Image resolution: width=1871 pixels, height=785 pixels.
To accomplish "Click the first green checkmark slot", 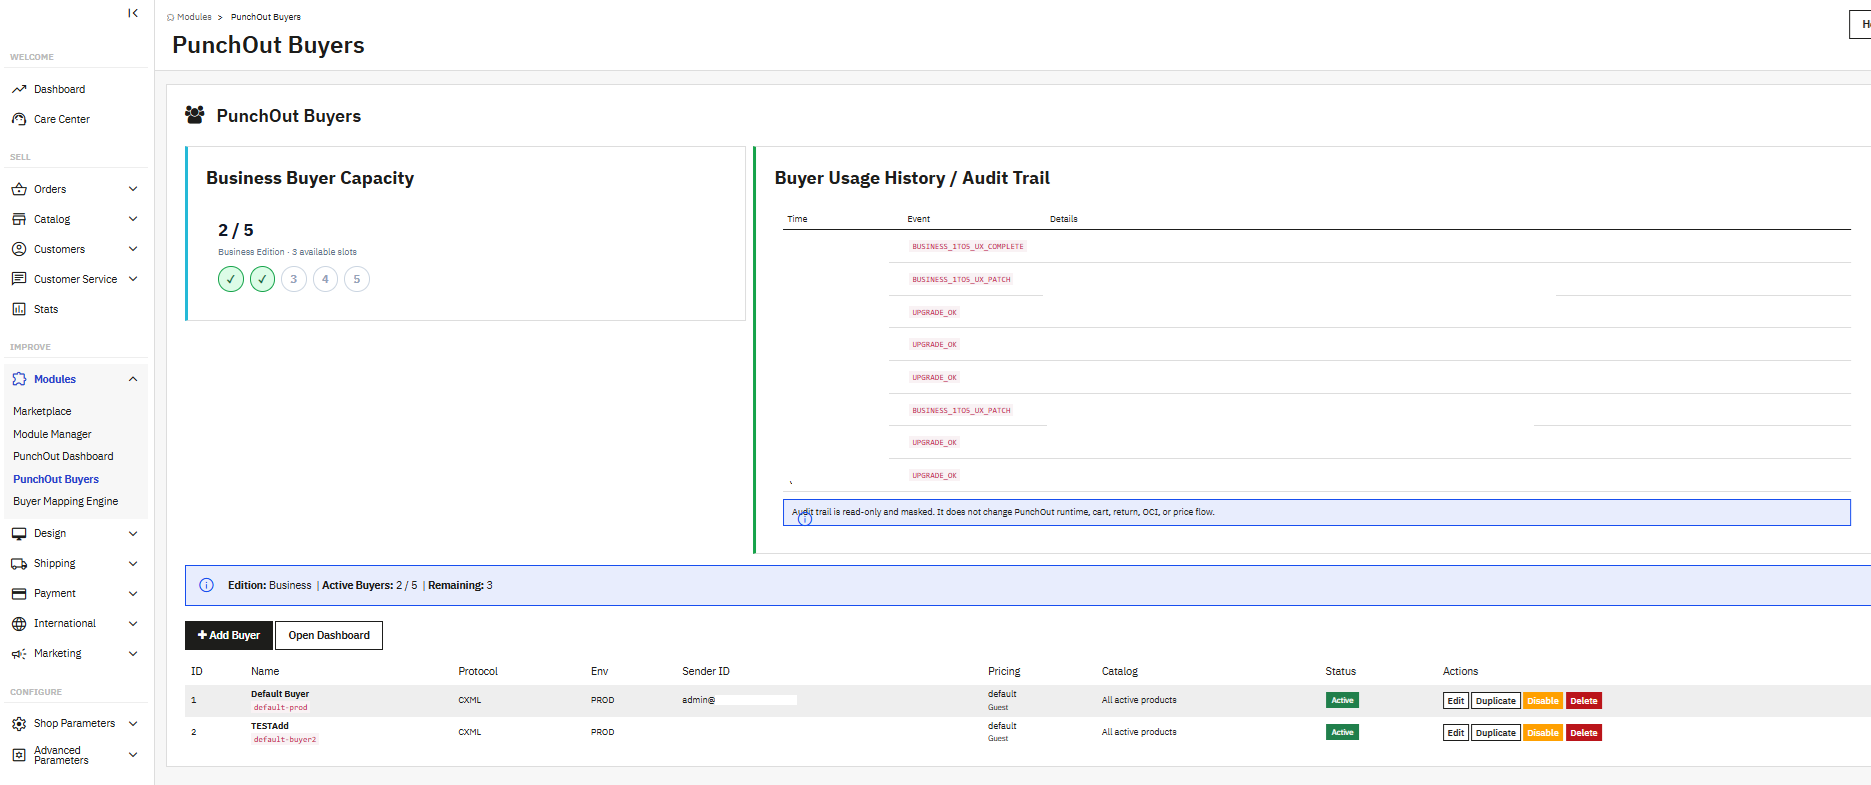I will click(x=231, y=279).
